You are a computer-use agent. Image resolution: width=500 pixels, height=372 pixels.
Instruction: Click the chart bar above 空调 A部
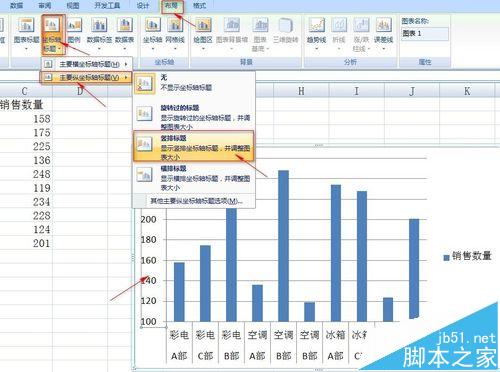[x=257, y=303]
